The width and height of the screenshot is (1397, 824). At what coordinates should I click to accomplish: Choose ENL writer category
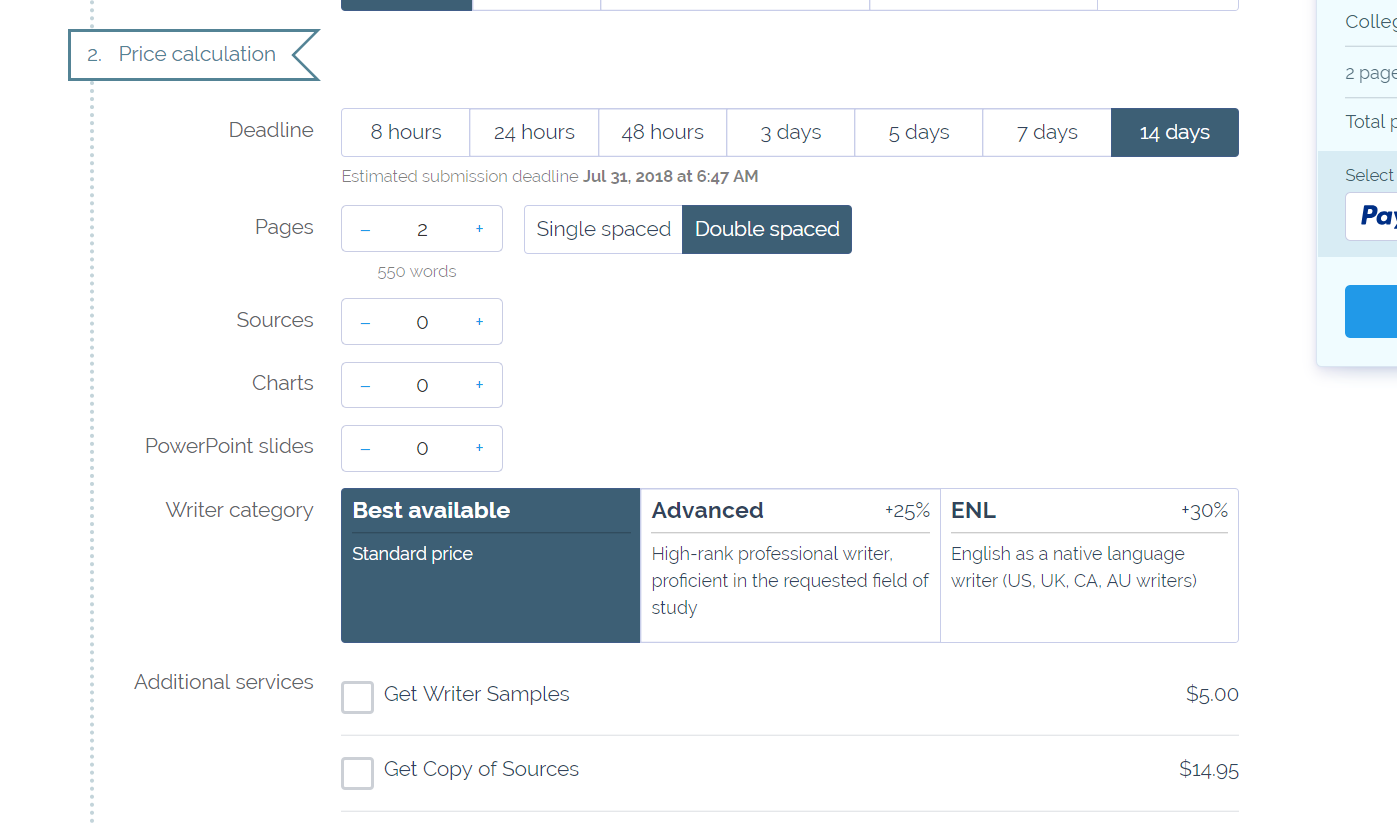1089,565
